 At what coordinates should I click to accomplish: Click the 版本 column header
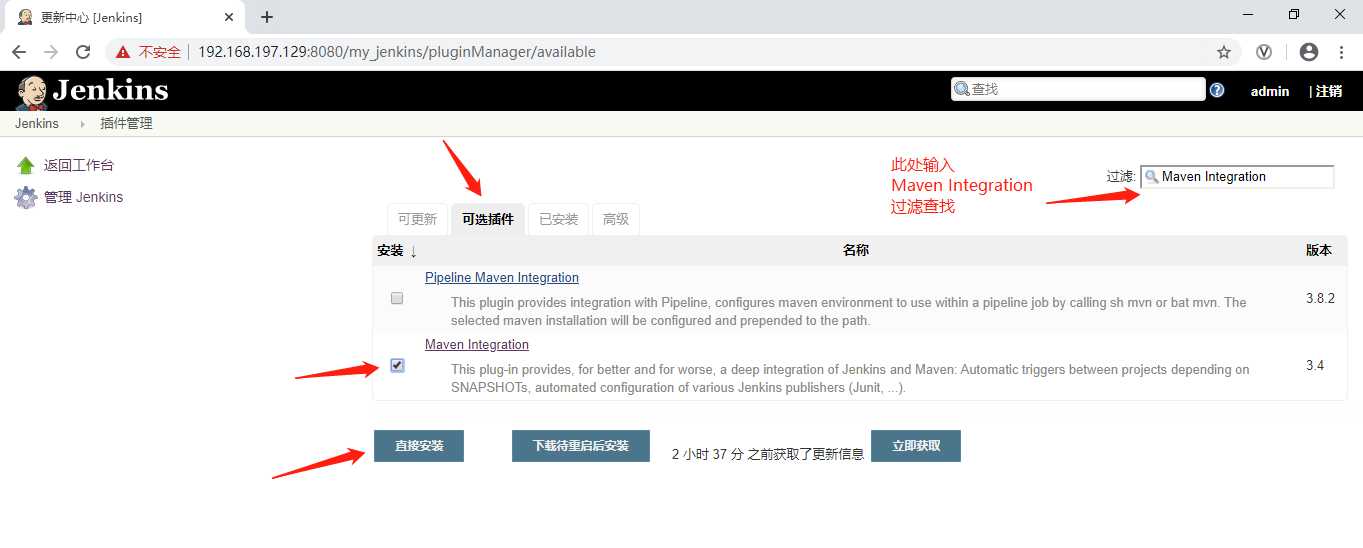pyautogui.click(x=1319, y=251)
